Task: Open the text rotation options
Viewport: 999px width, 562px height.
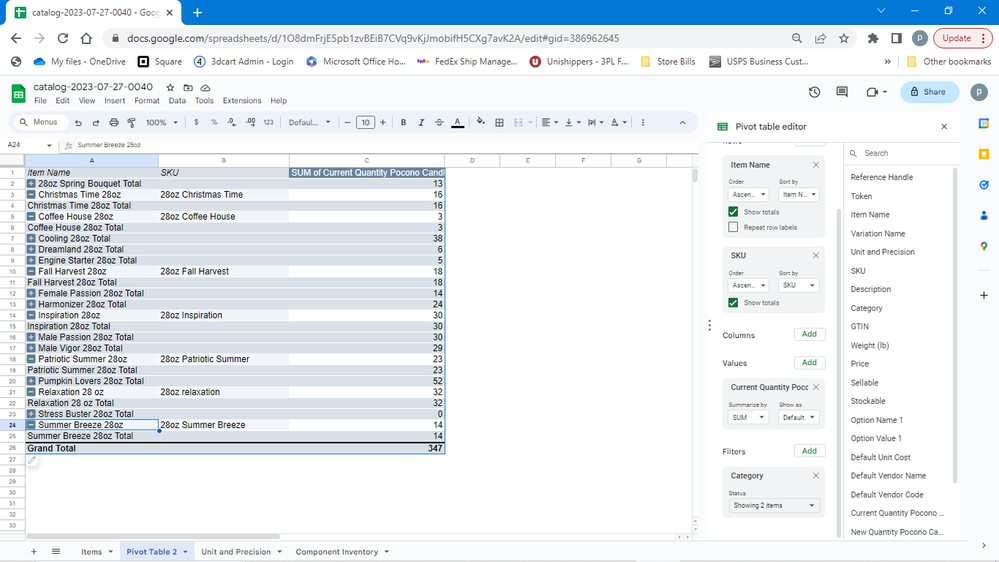Action: tap(618, 122)
